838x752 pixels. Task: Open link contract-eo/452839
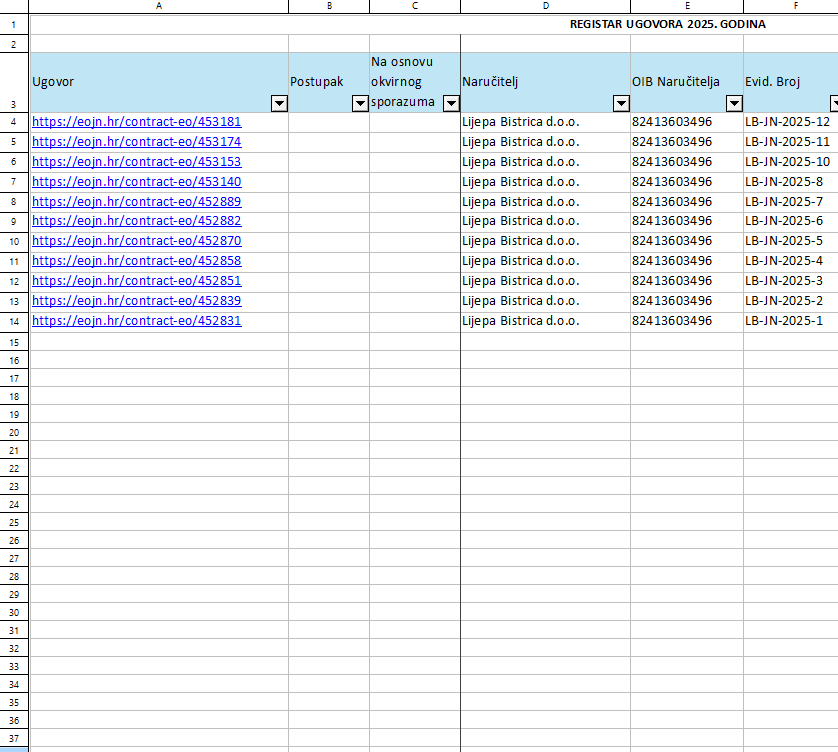tap(137, 300)
